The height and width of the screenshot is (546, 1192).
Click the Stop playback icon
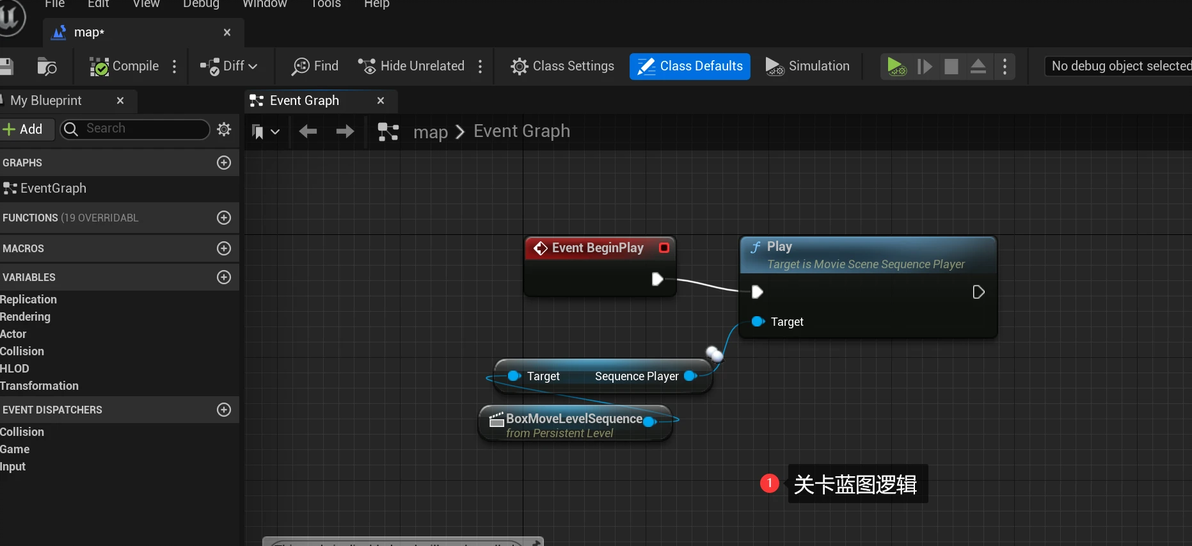coord(951,66)
